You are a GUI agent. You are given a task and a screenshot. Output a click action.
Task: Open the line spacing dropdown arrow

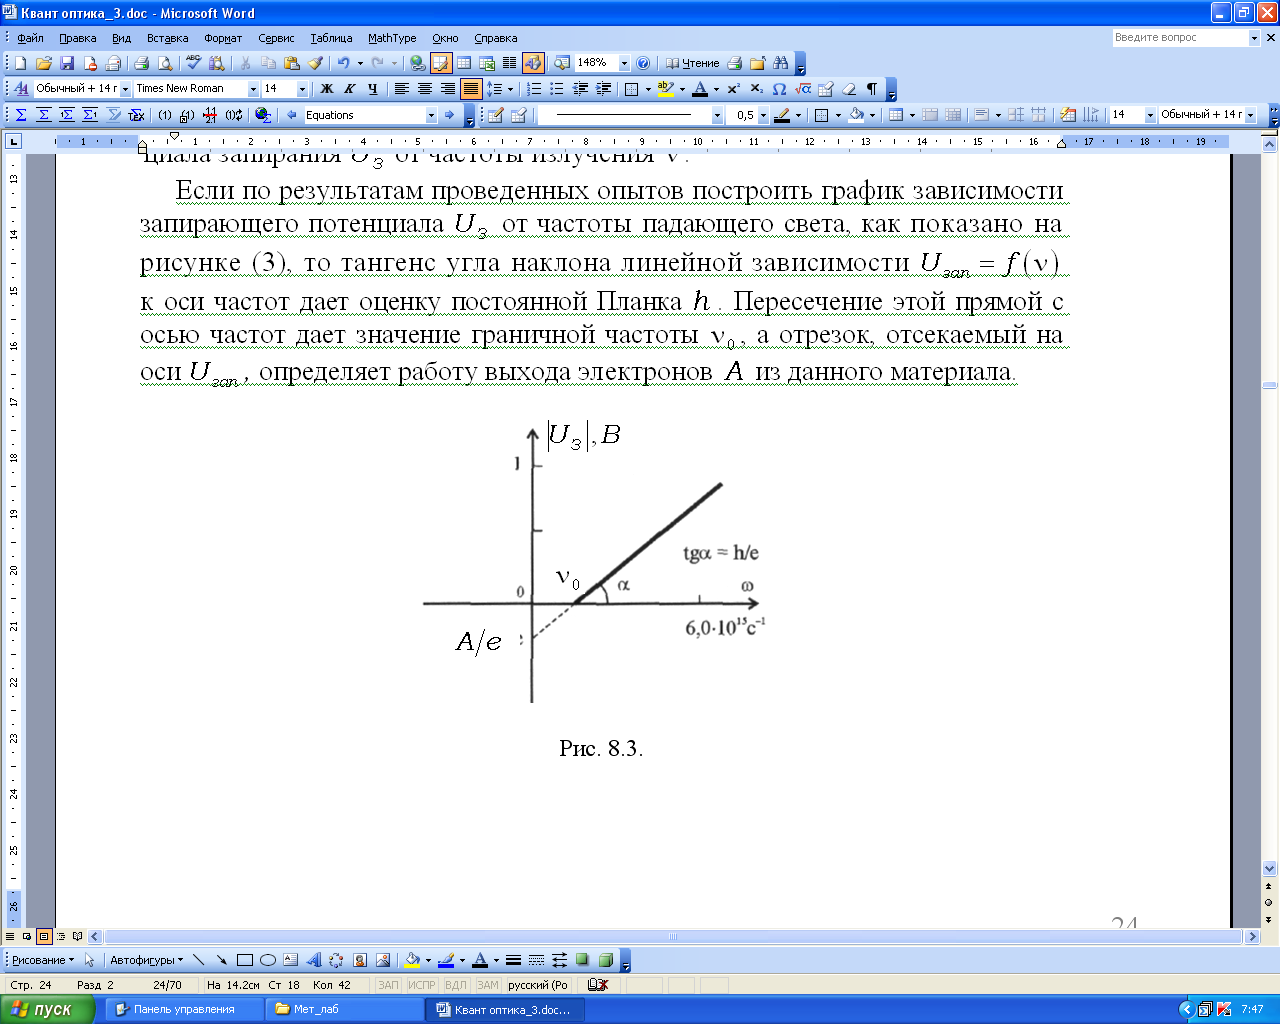point(510,89)
